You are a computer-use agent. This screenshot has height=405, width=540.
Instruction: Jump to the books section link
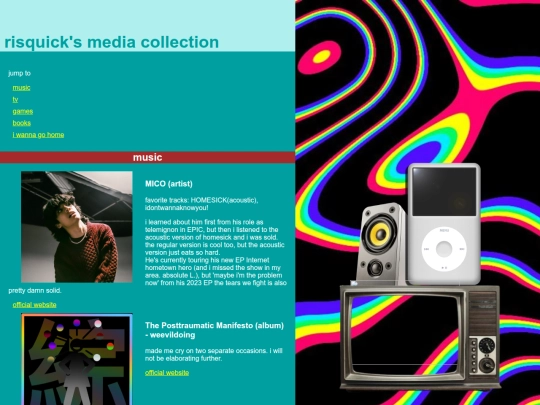point(22,123)
